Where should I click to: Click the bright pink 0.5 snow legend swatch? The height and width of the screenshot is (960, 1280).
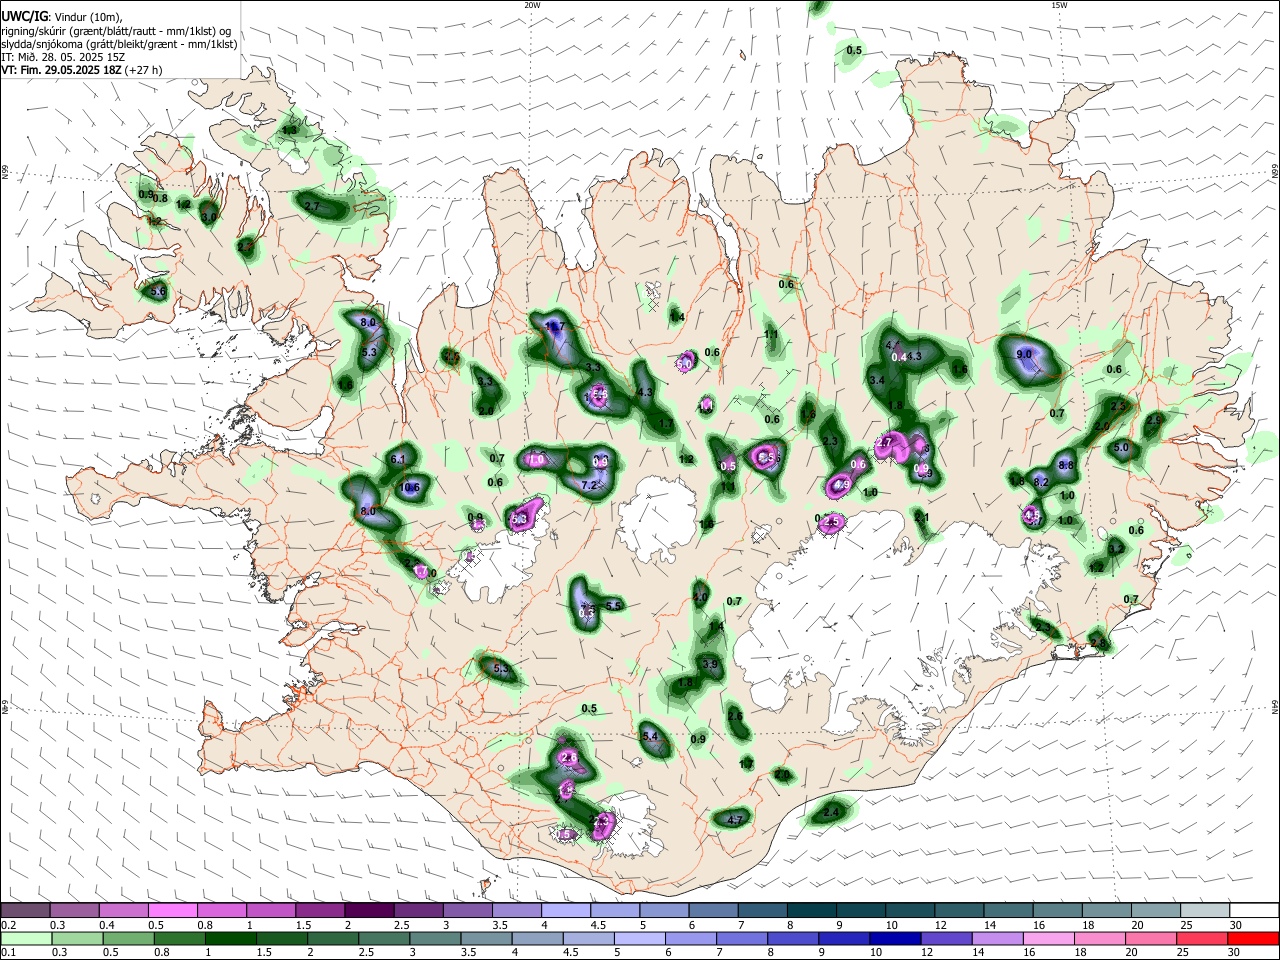click(x=172, y=911)
